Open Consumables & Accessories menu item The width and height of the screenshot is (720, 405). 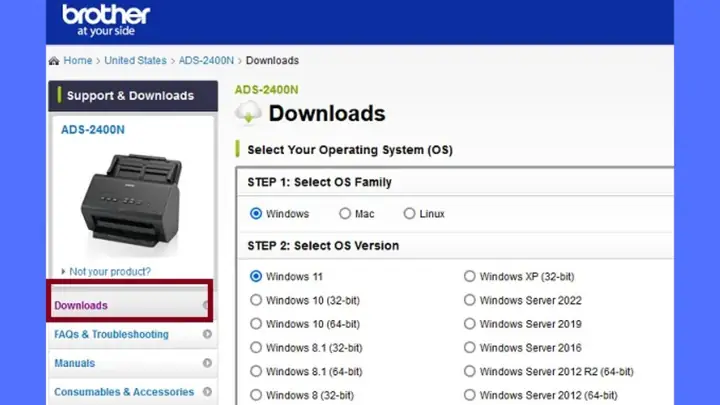pos(133,392)
